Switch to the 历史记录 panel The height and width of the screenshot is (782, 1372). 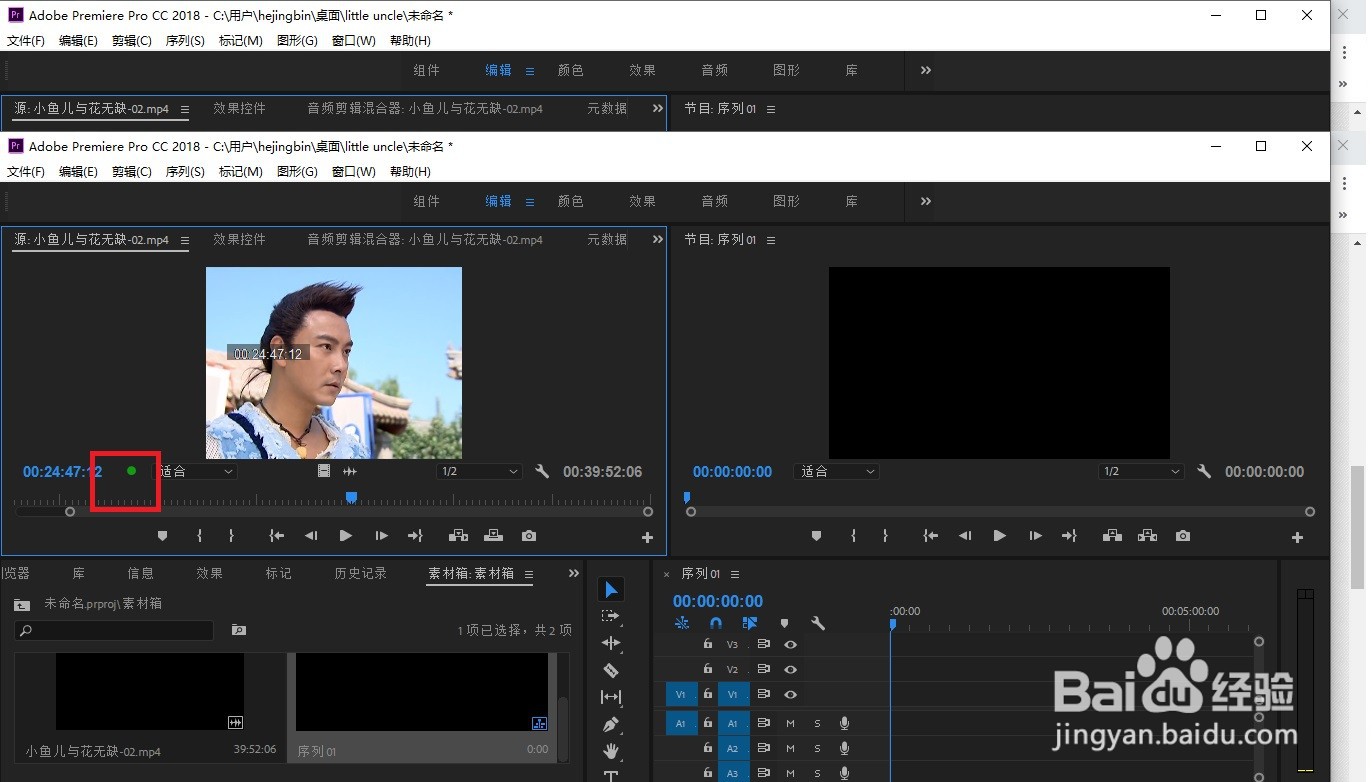(x=359, y=573)
